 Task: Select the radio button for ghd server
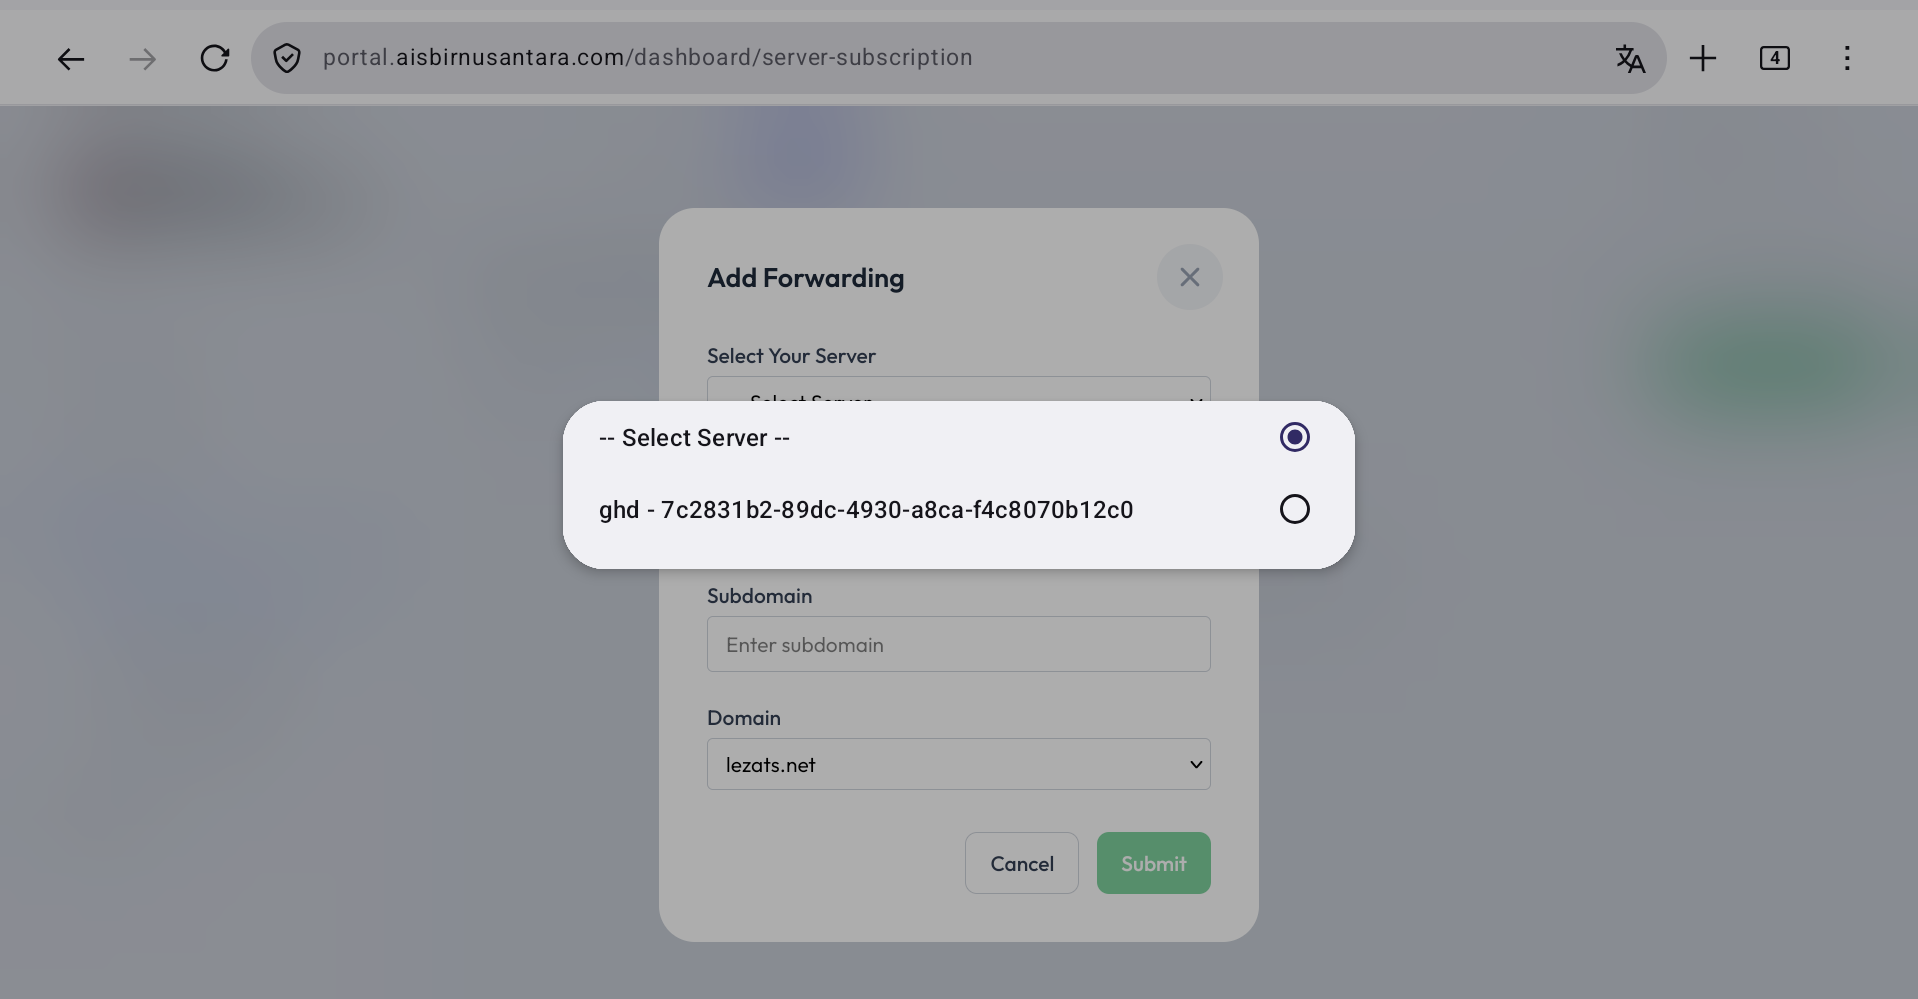click(x=1294, y=510)
